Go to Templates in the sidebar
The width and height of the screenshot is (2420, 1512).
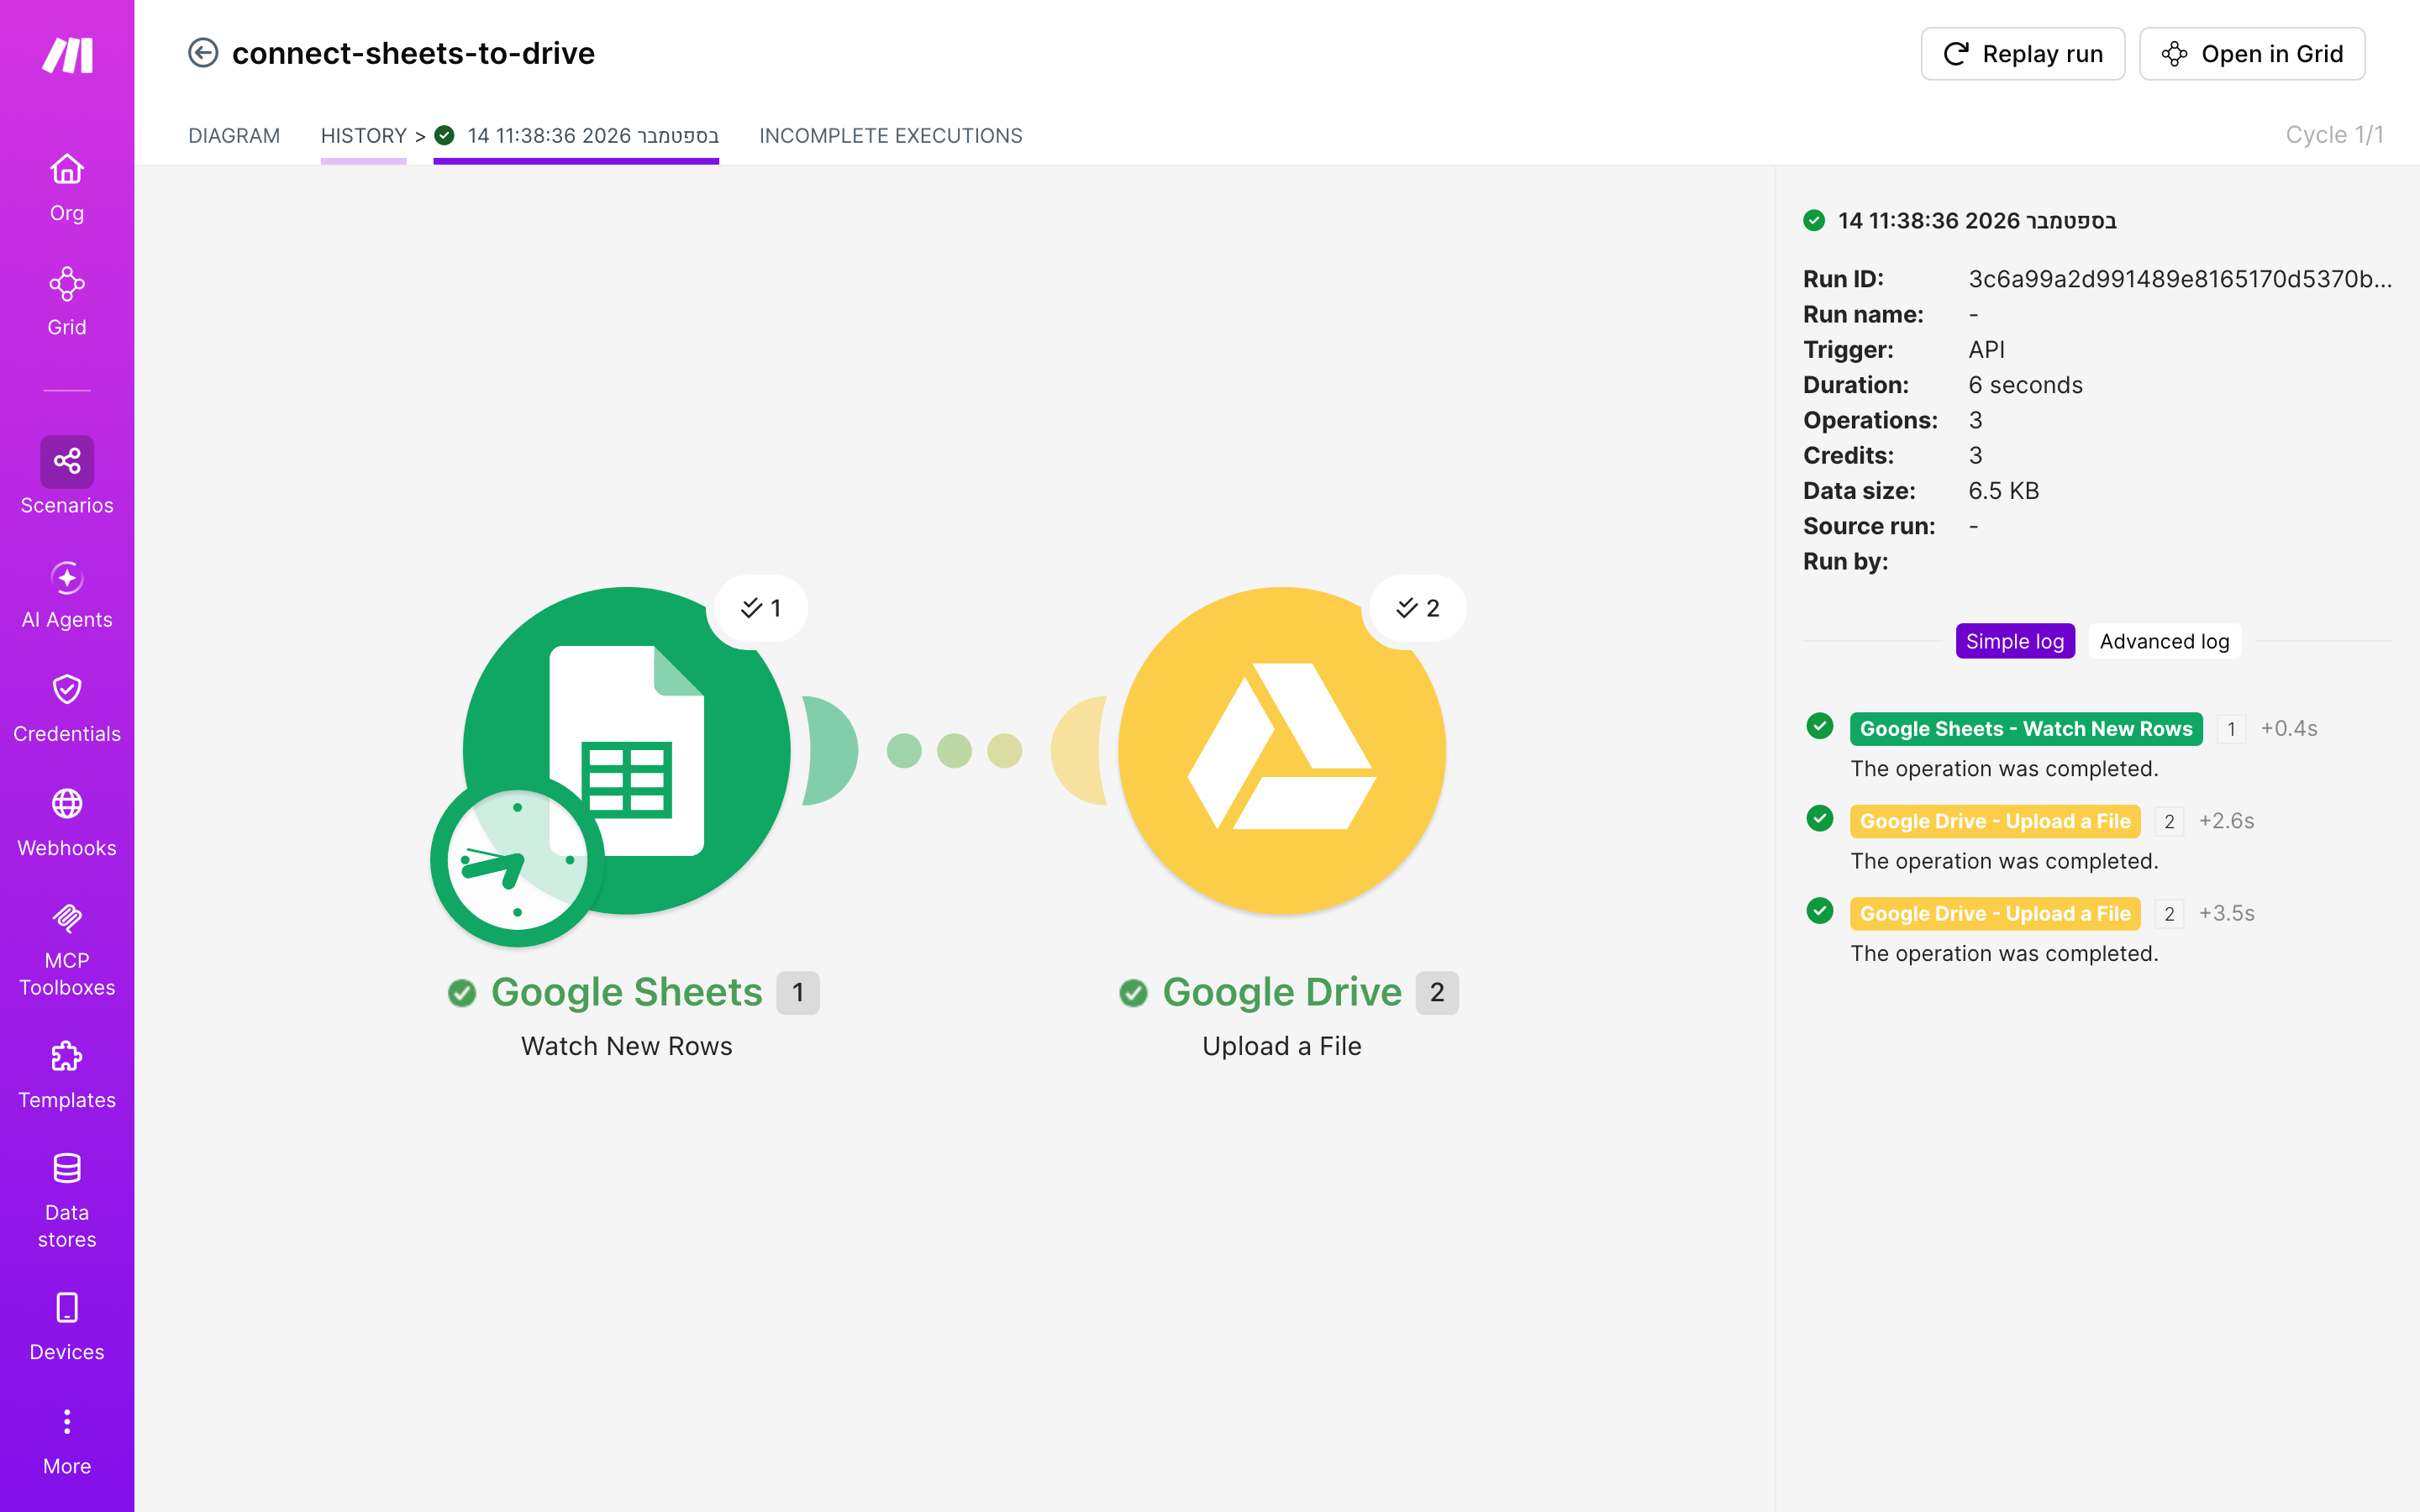tap(67, 1075)
